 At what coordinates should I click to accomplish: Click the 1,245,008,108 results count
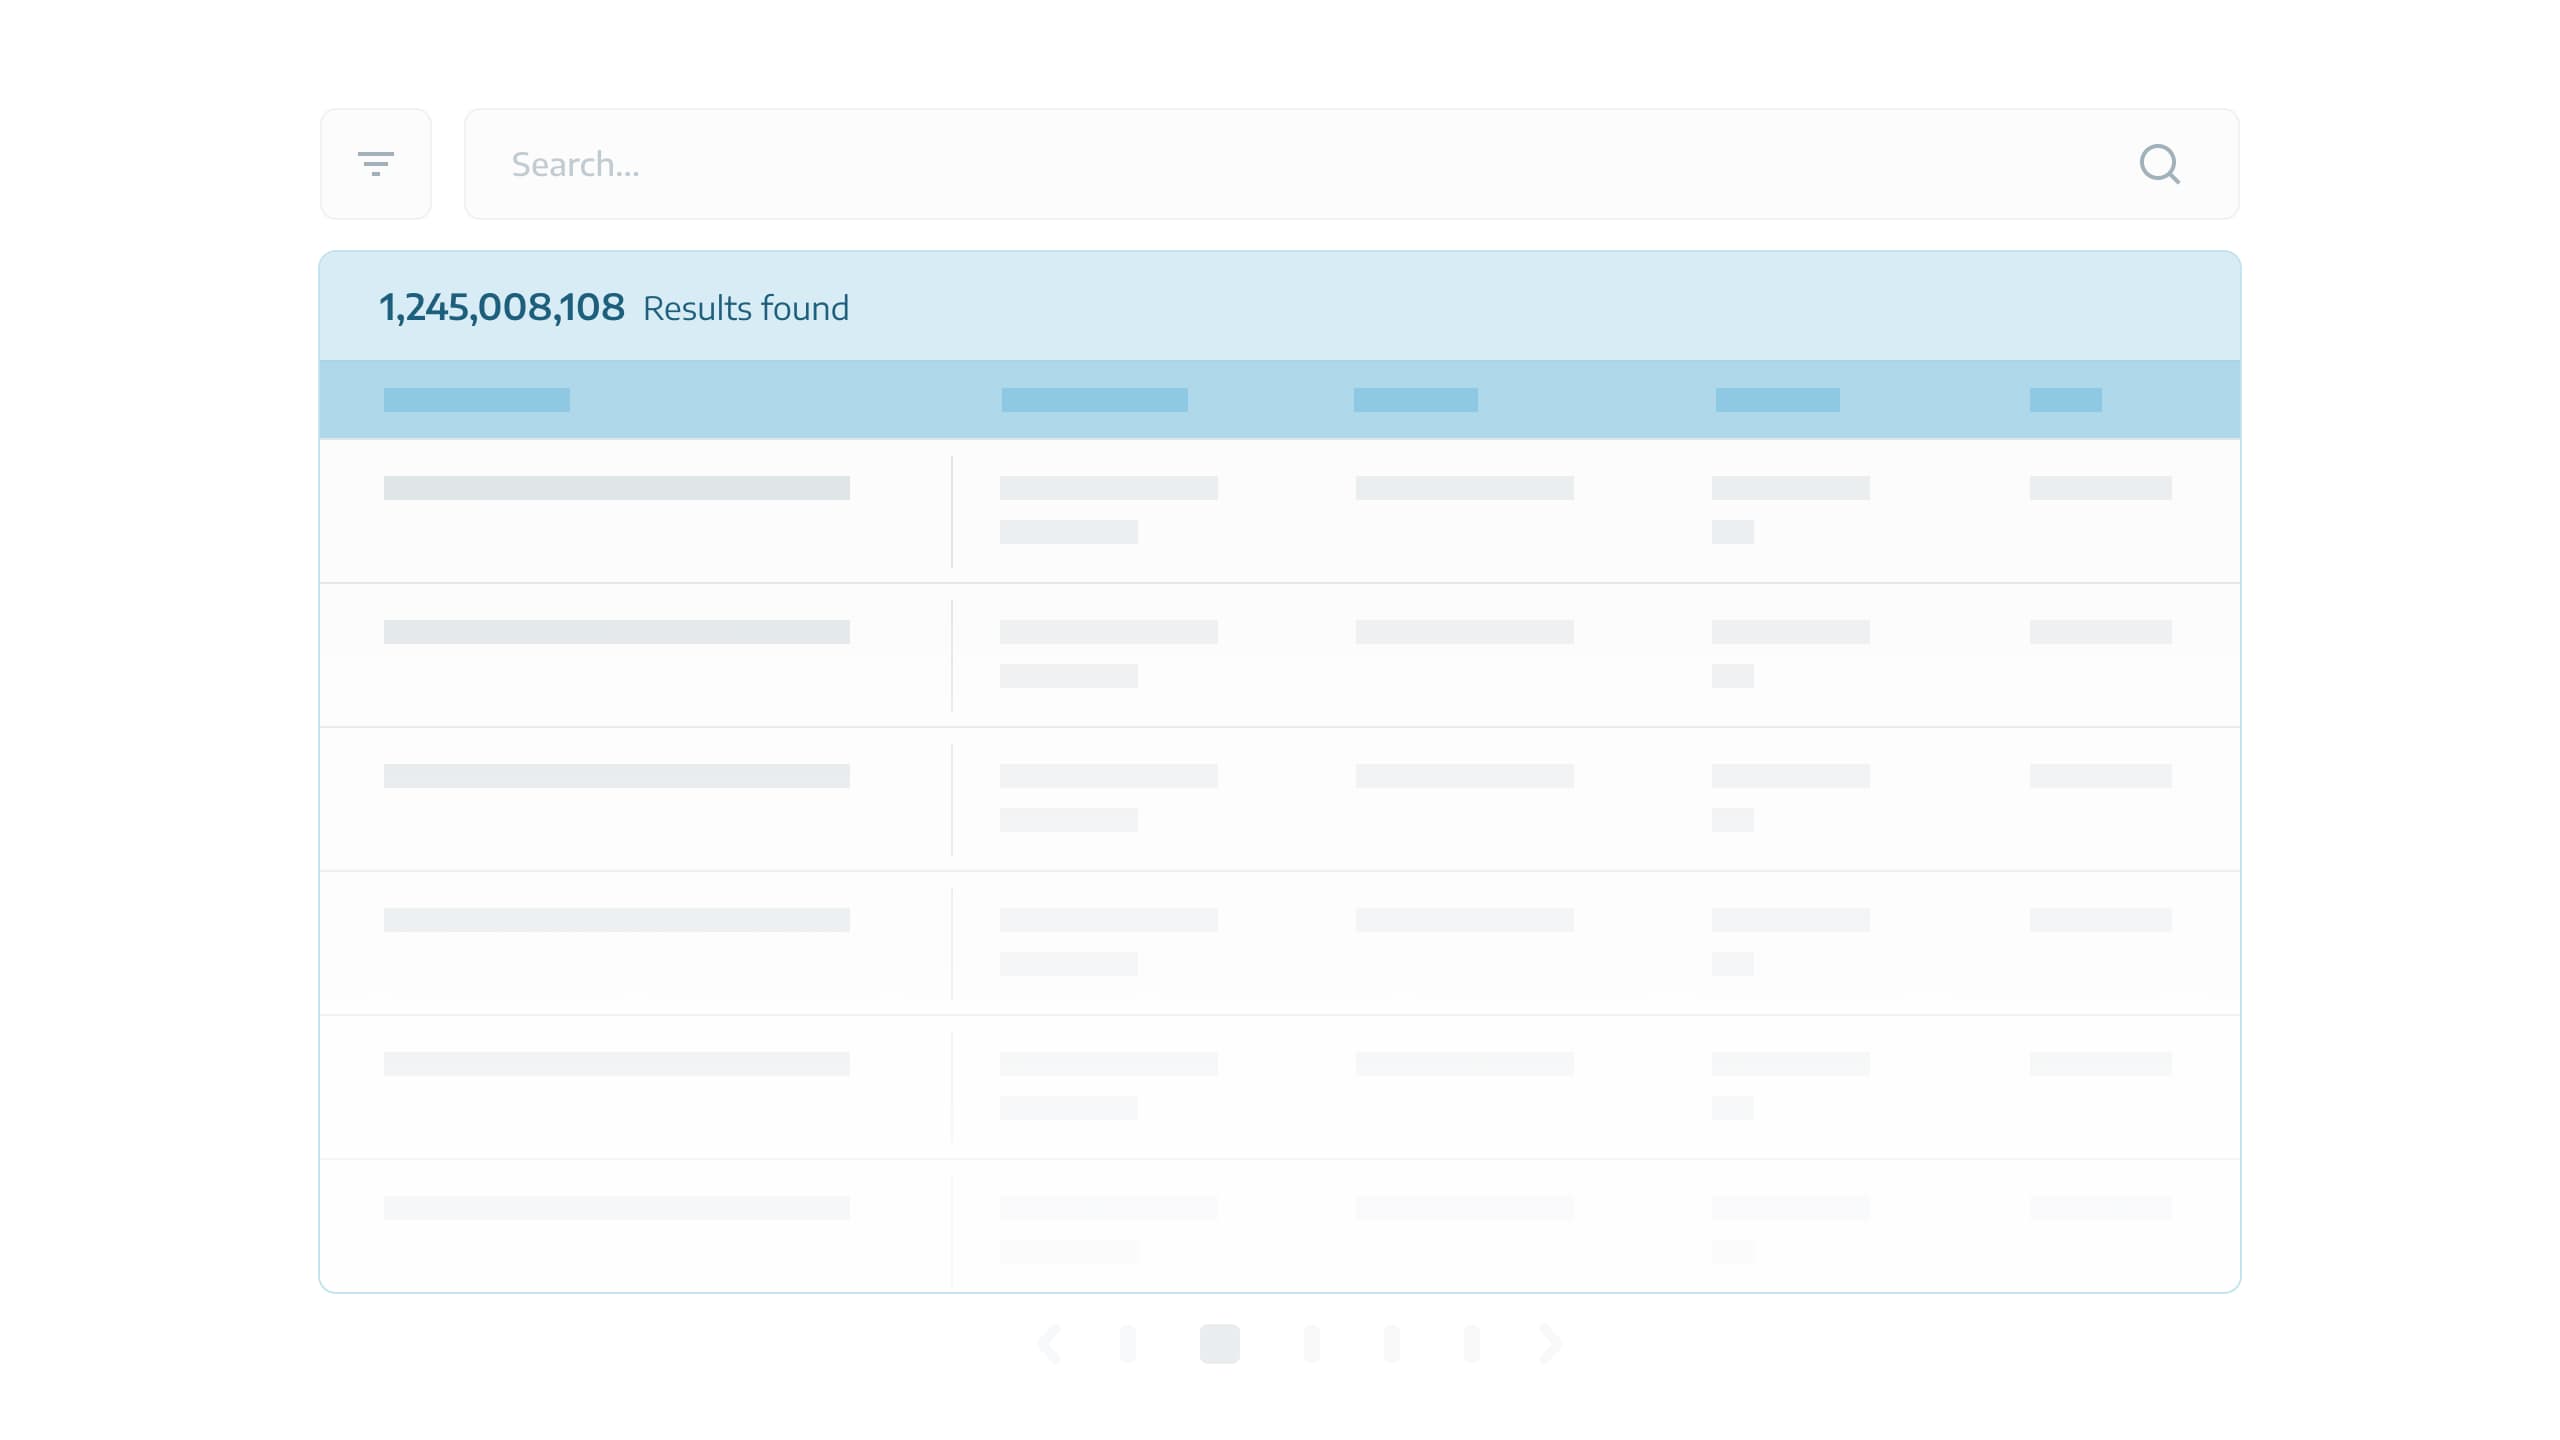coord(502,308)
